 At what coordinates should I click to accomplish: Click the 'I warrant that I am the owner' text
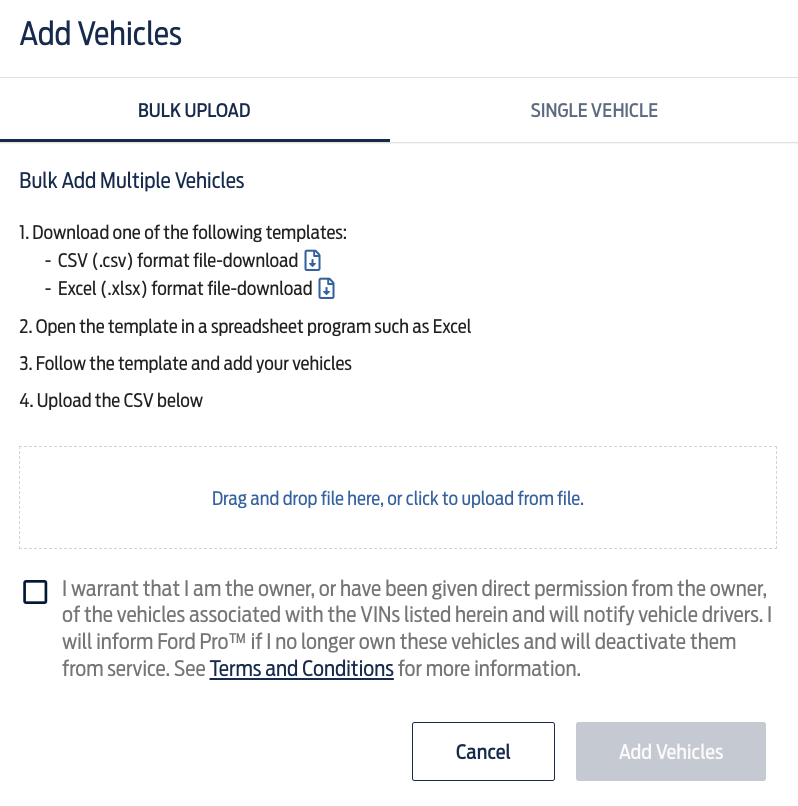188,589
